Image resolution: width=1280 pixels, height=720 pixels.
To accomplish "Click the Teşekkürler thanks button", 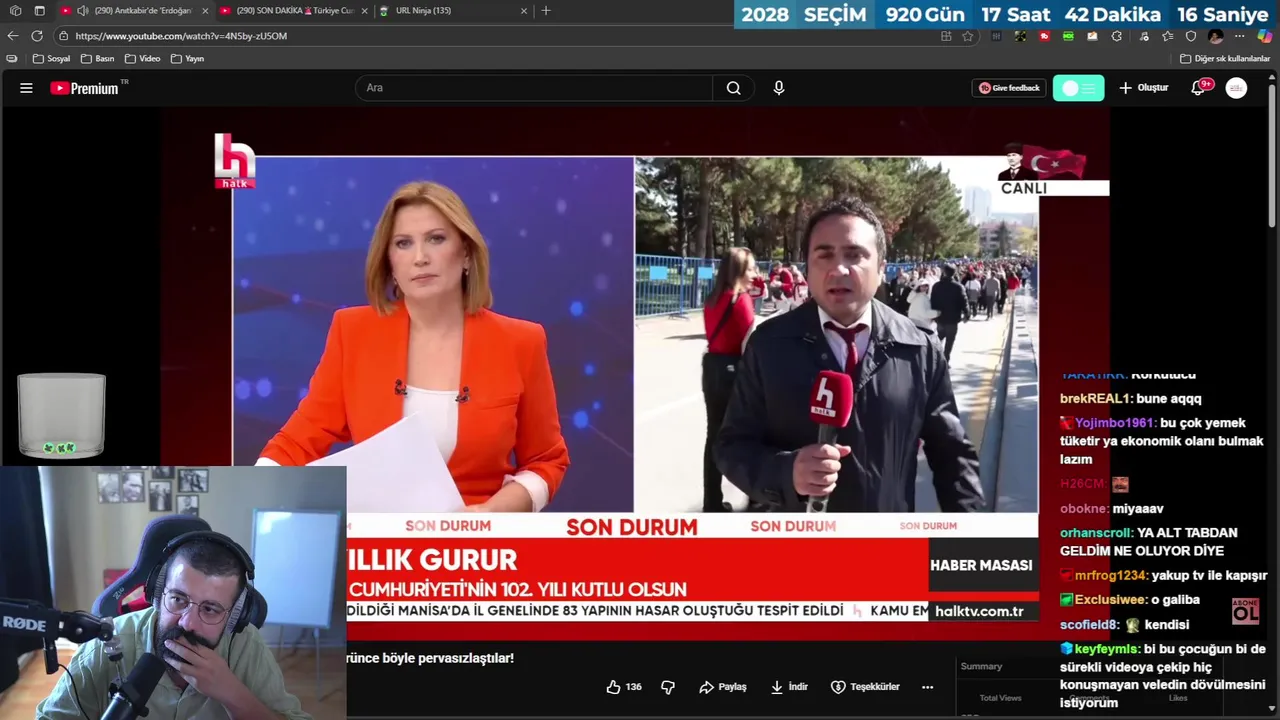I will pos(866,687).
